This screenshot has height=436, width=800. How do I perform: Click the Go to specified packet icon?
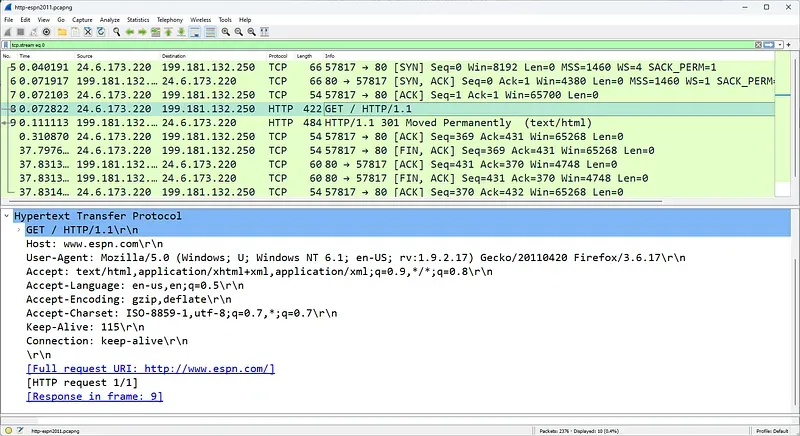156,32
